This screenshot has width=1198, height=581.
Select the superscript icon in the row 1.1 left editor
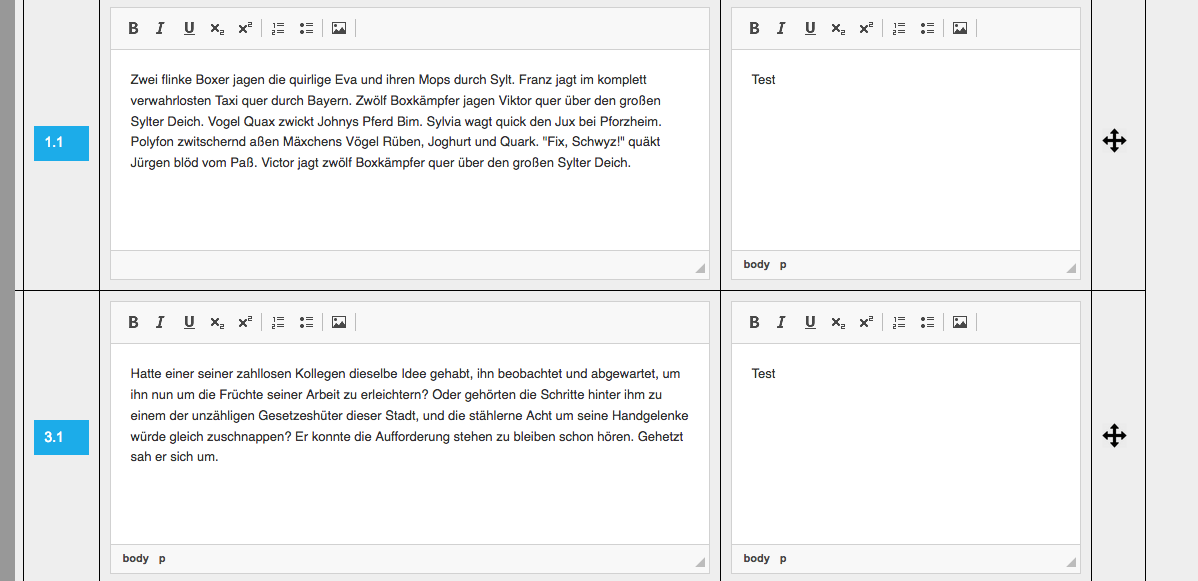(x=245, y=28)
